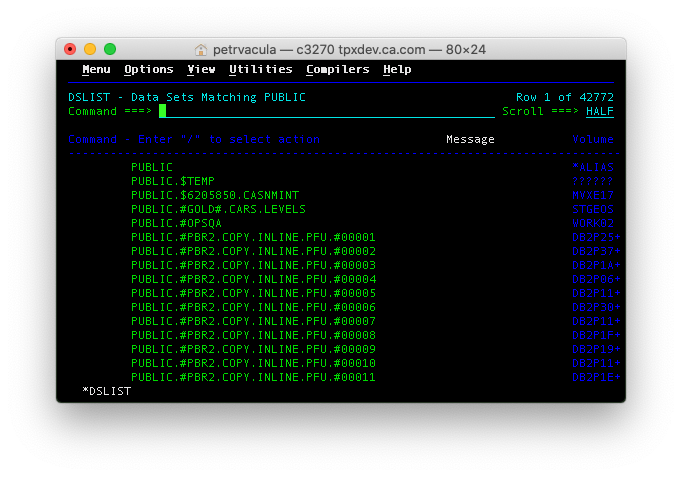Open the Options menu
Image resolution: width=682 pixels, height=477 pixels.
pos(149,70)
